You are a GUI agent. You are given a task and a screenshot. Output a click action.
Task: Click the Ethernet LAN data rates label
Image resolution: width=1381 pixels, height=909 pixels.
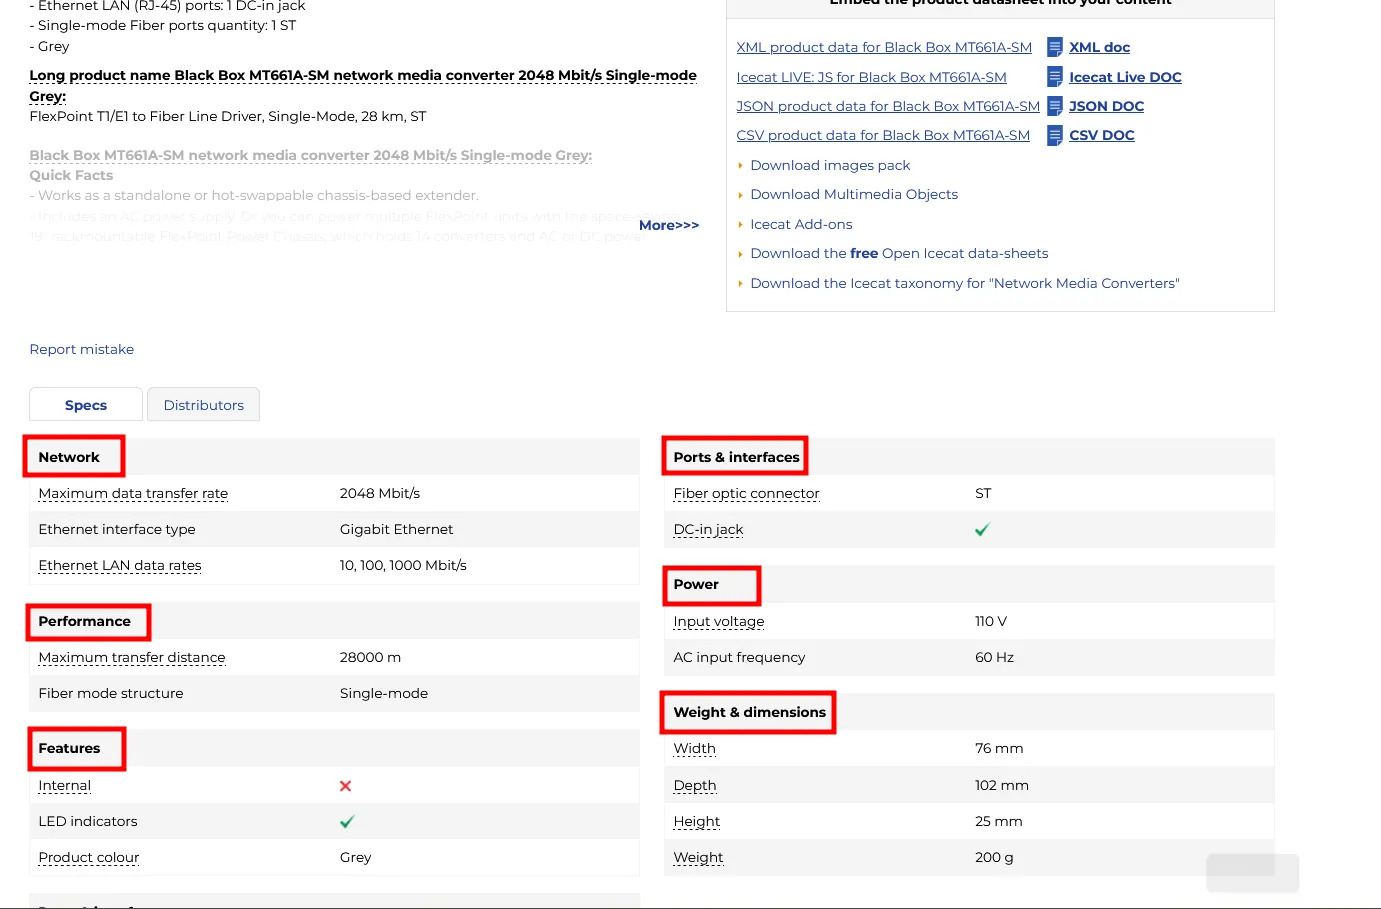click(120, 565)
